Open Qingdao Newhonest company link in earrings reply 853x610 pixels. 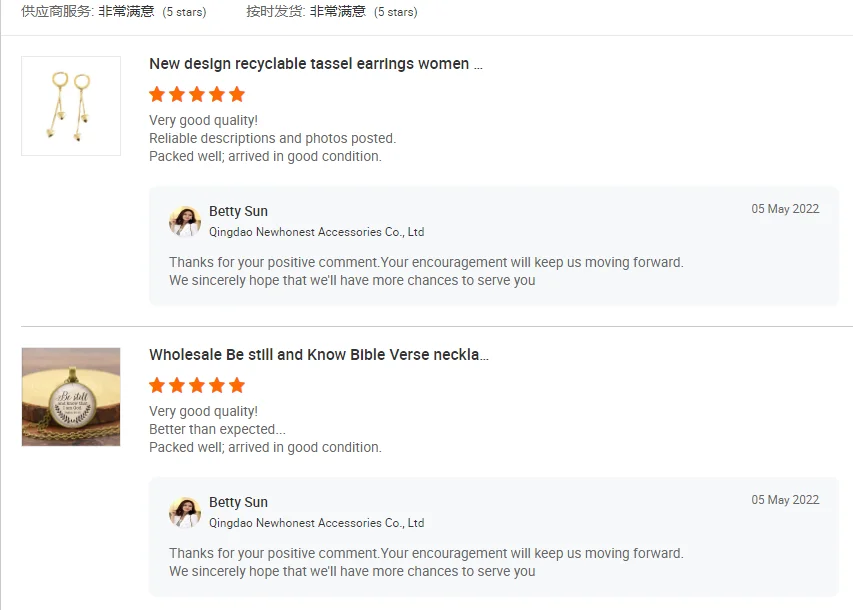[316, 232]
